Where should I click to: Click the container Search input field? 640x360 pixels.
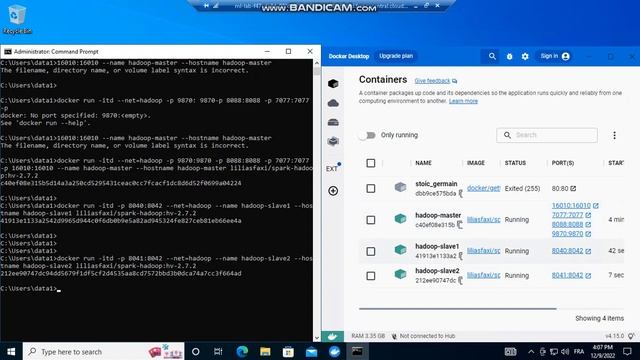click(547, 135)
